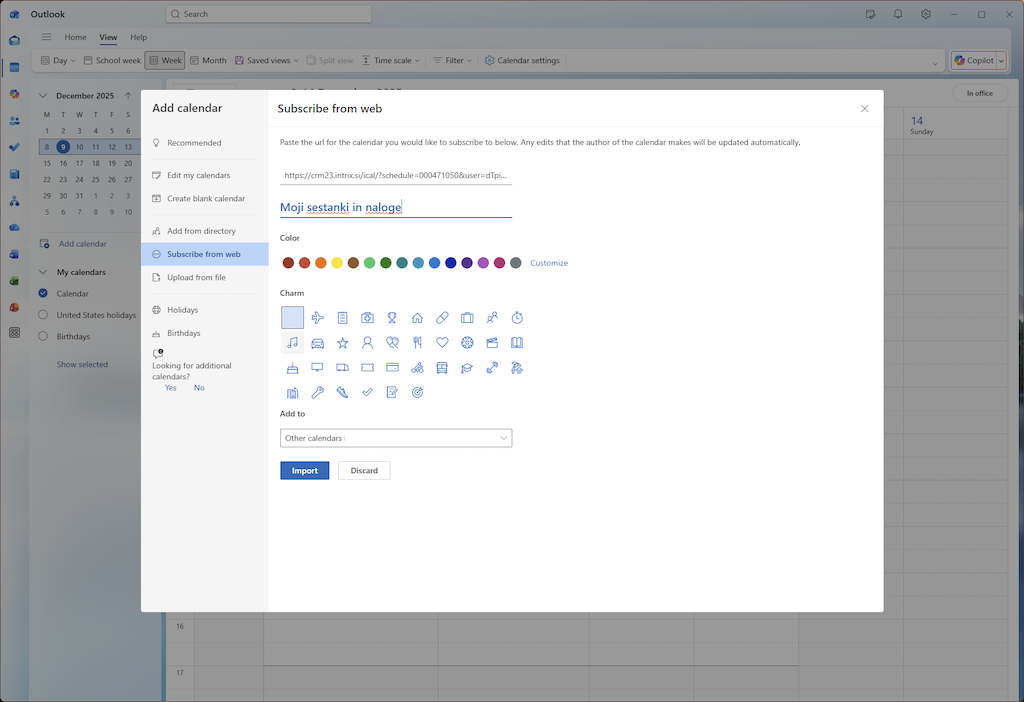Choose the airplane charm icon
The image size is (1024, 702).
[x=318, y=318]
